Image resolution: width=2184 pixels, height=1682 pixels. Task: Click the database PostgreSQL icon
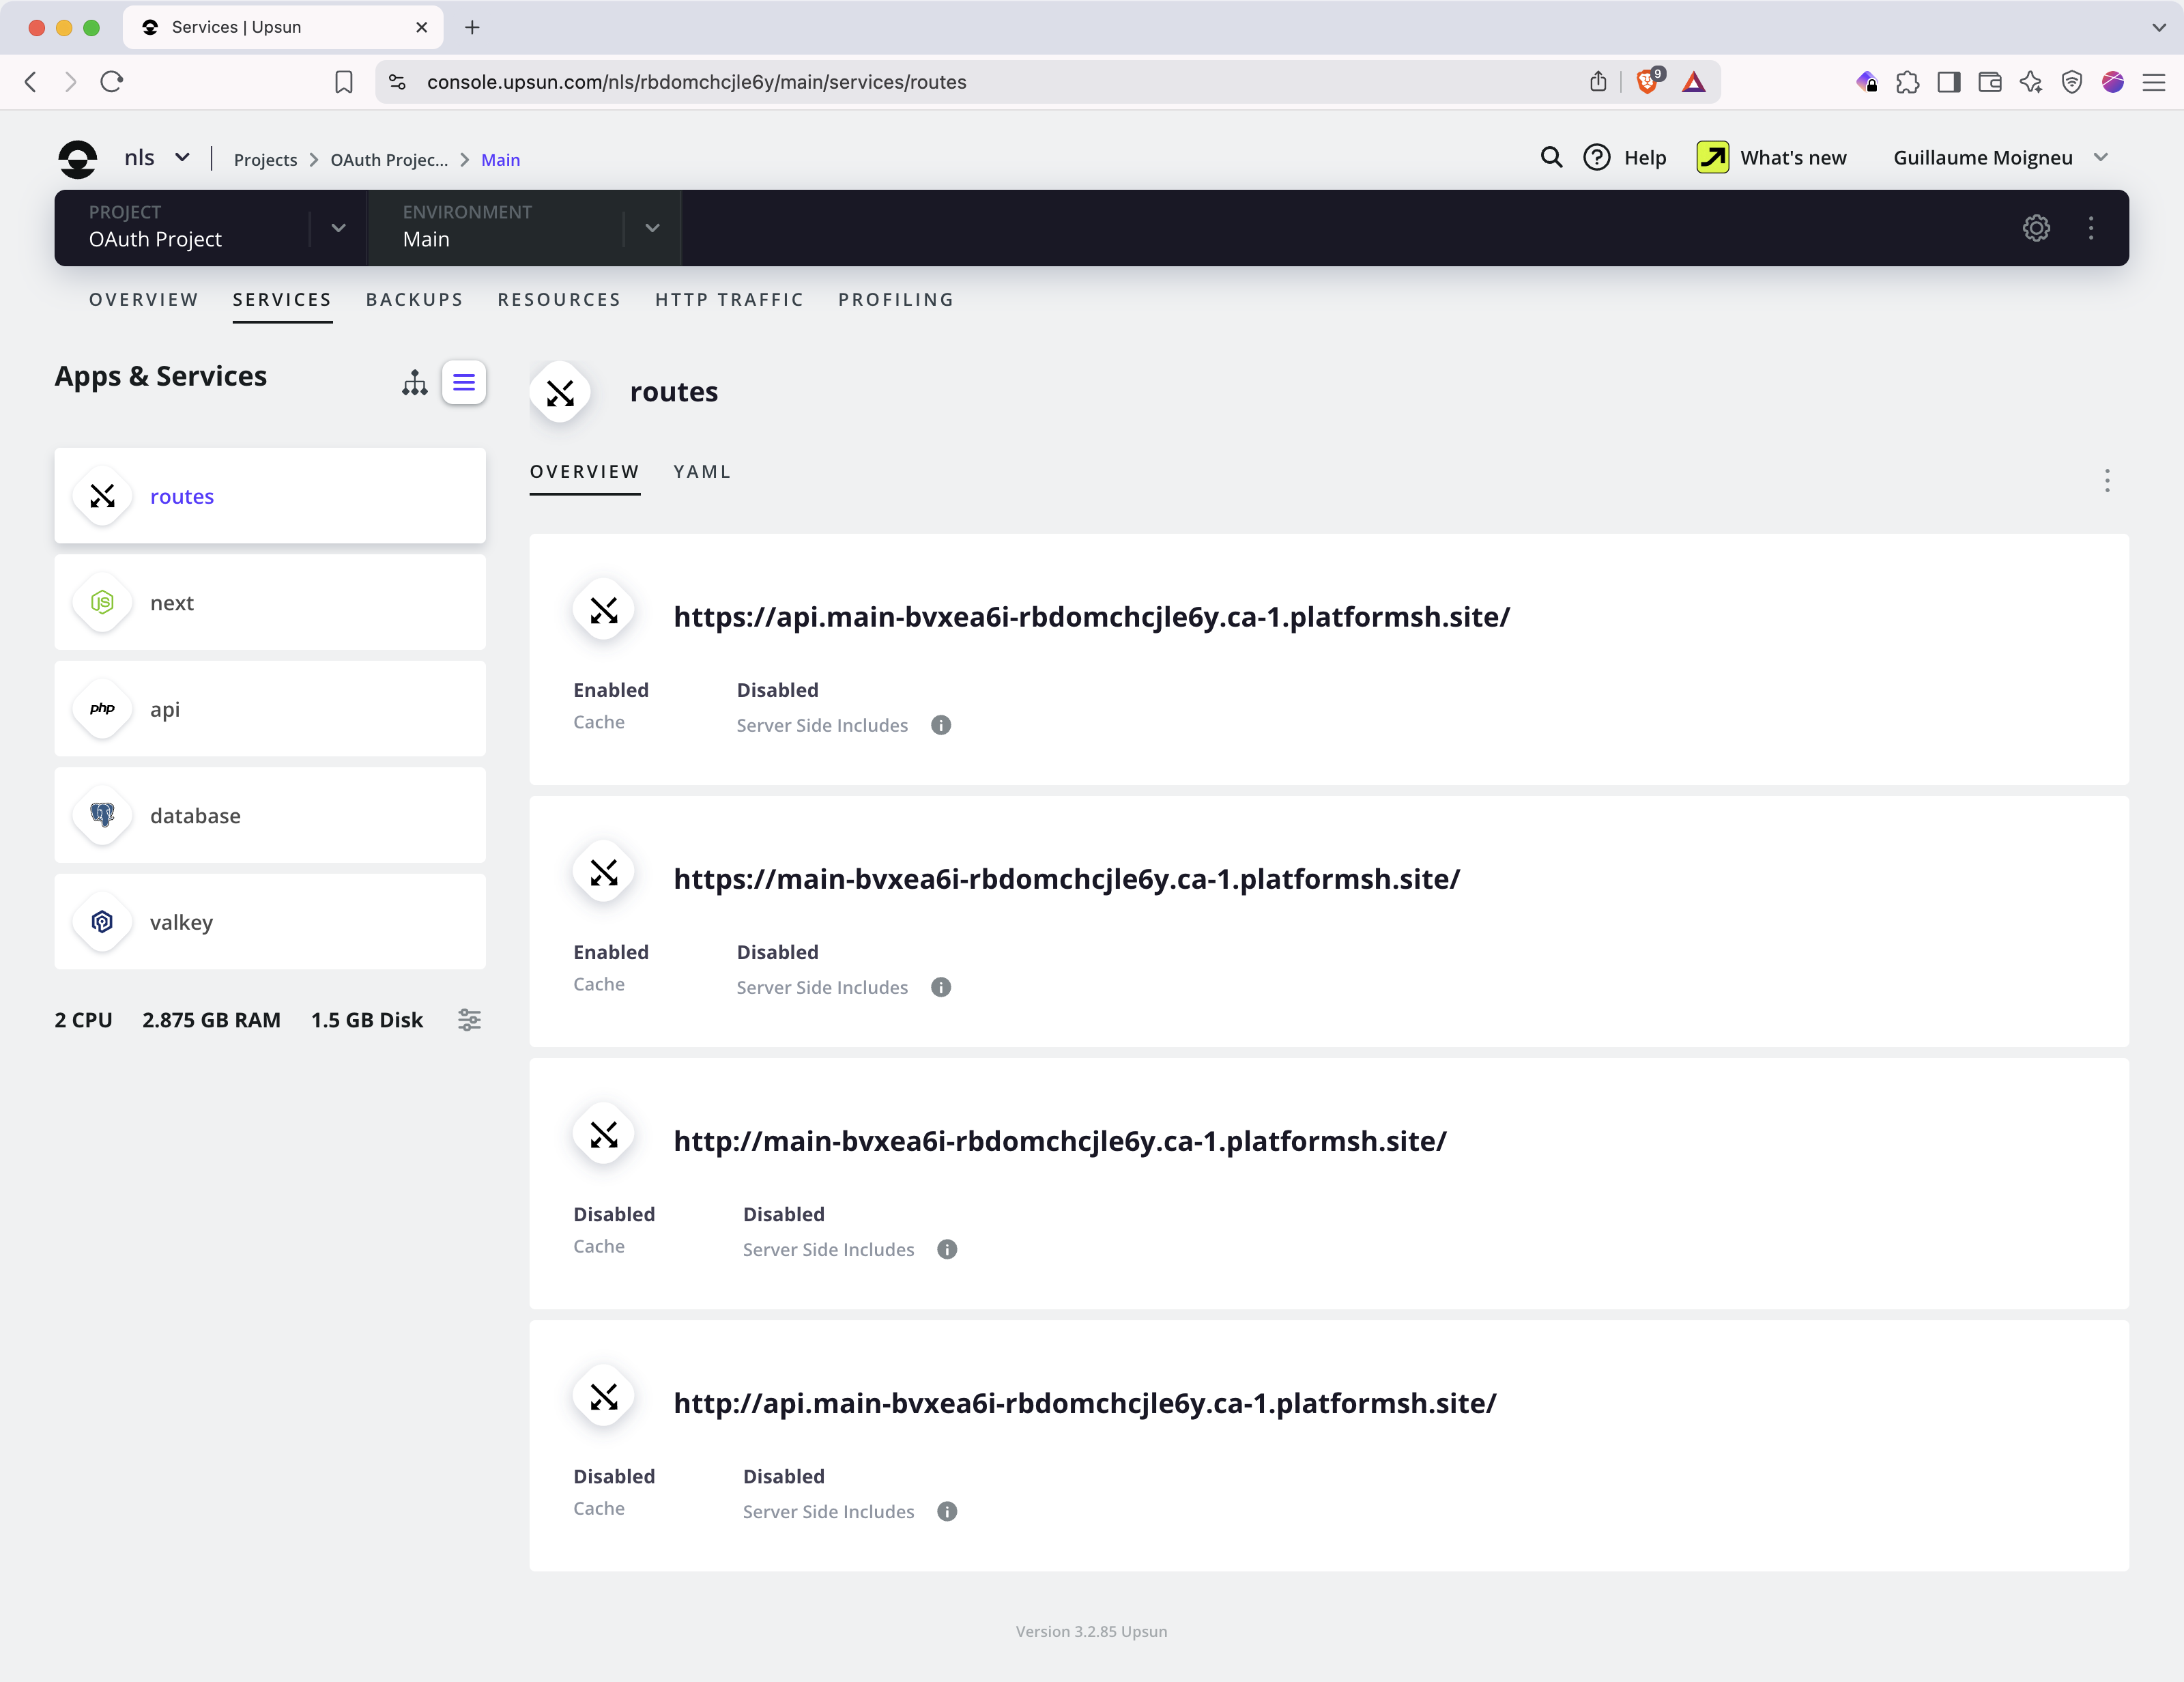point(102,815)
